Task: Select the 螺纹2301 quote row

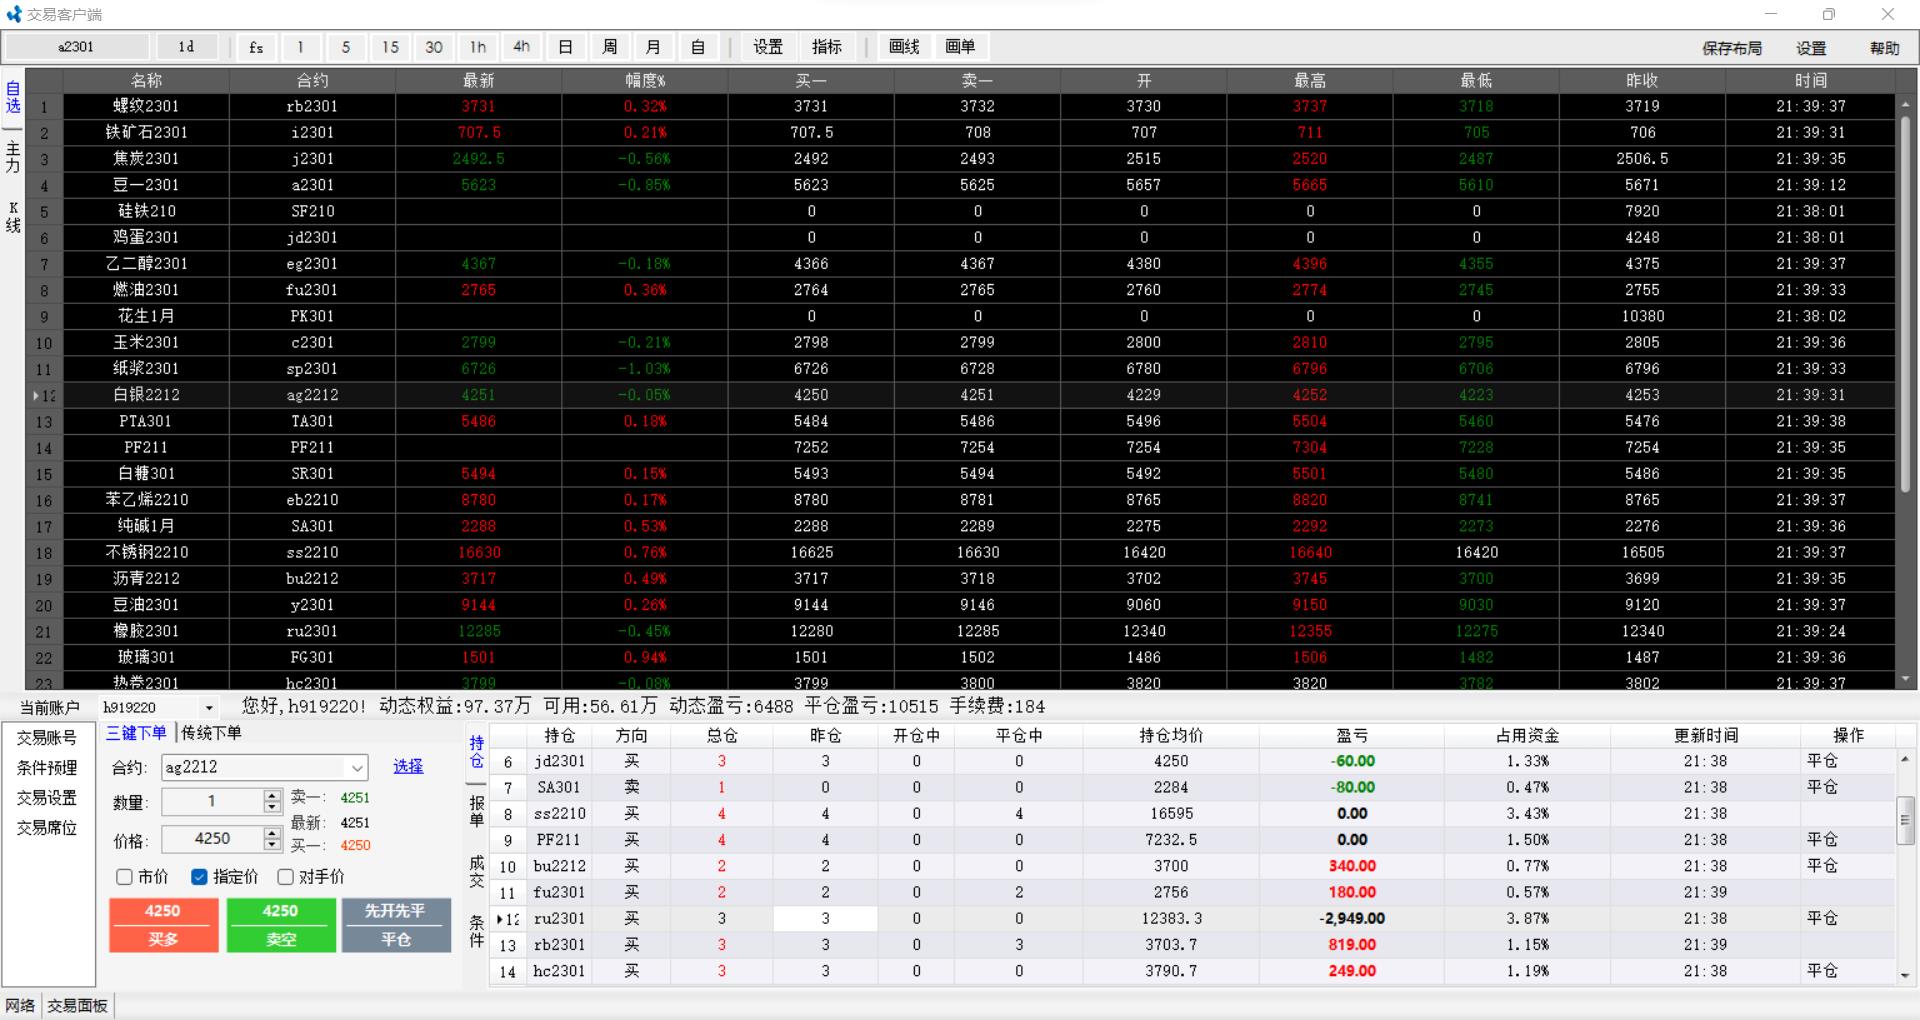Action: point(960,106)
